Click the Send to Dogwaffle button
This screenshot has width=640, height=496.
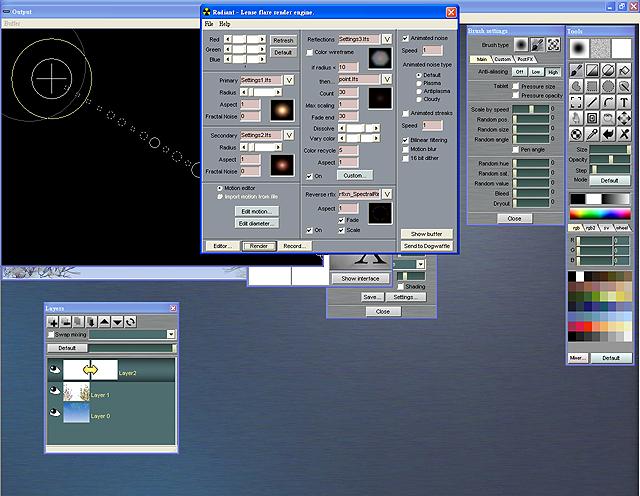pyautogui.click(x=427, y=245)
